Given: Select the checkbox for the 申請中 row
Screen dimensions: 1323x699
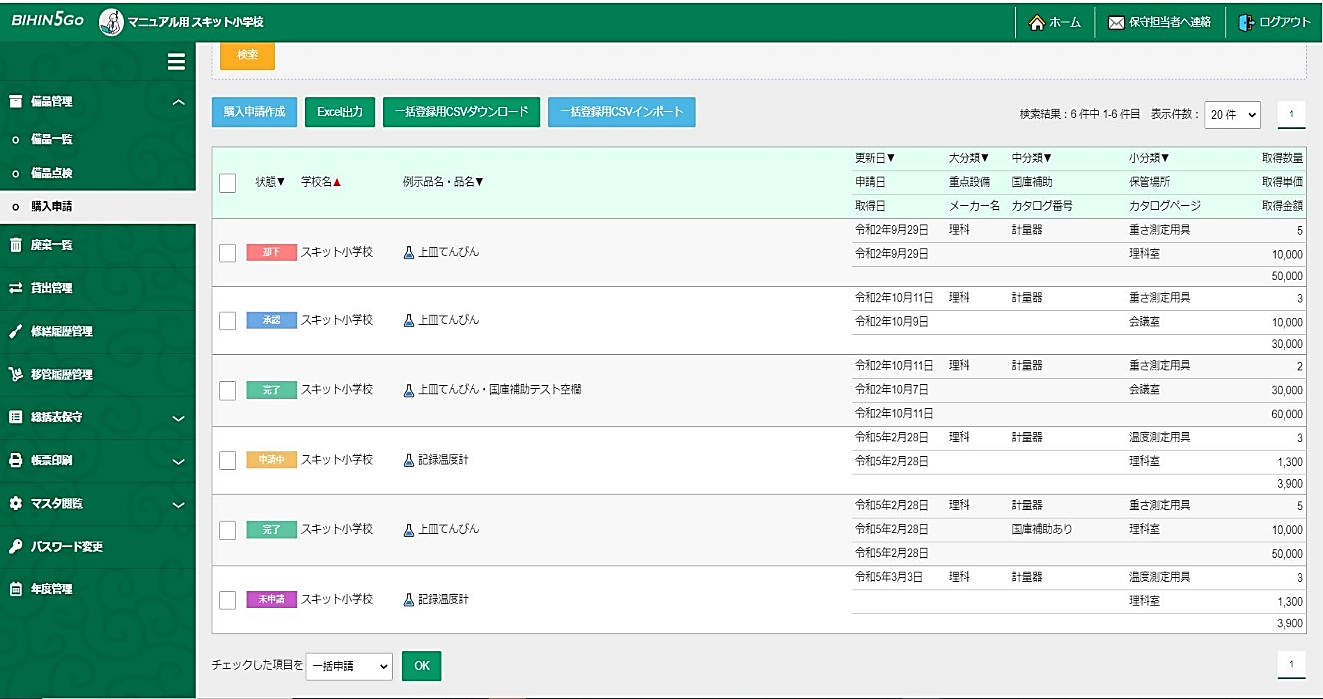Looking at the screenshot, I should pos(227,460).
